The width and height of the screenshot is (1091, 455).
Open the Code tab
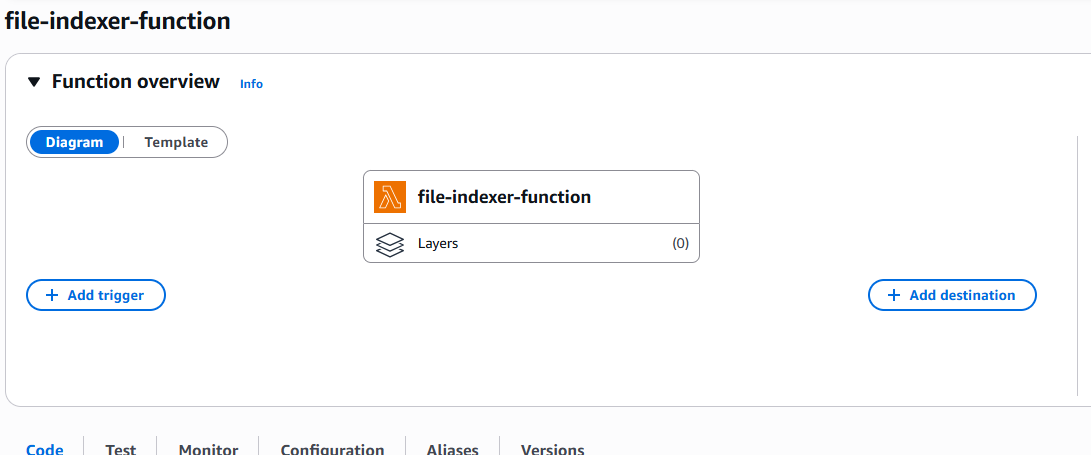click(44, 449)
